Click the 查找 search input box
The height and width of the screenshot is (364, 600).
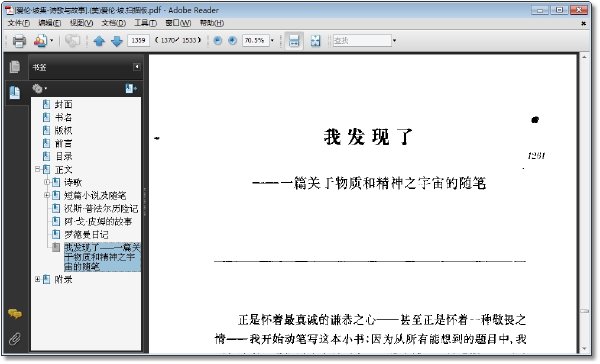(x=362, y=40)
